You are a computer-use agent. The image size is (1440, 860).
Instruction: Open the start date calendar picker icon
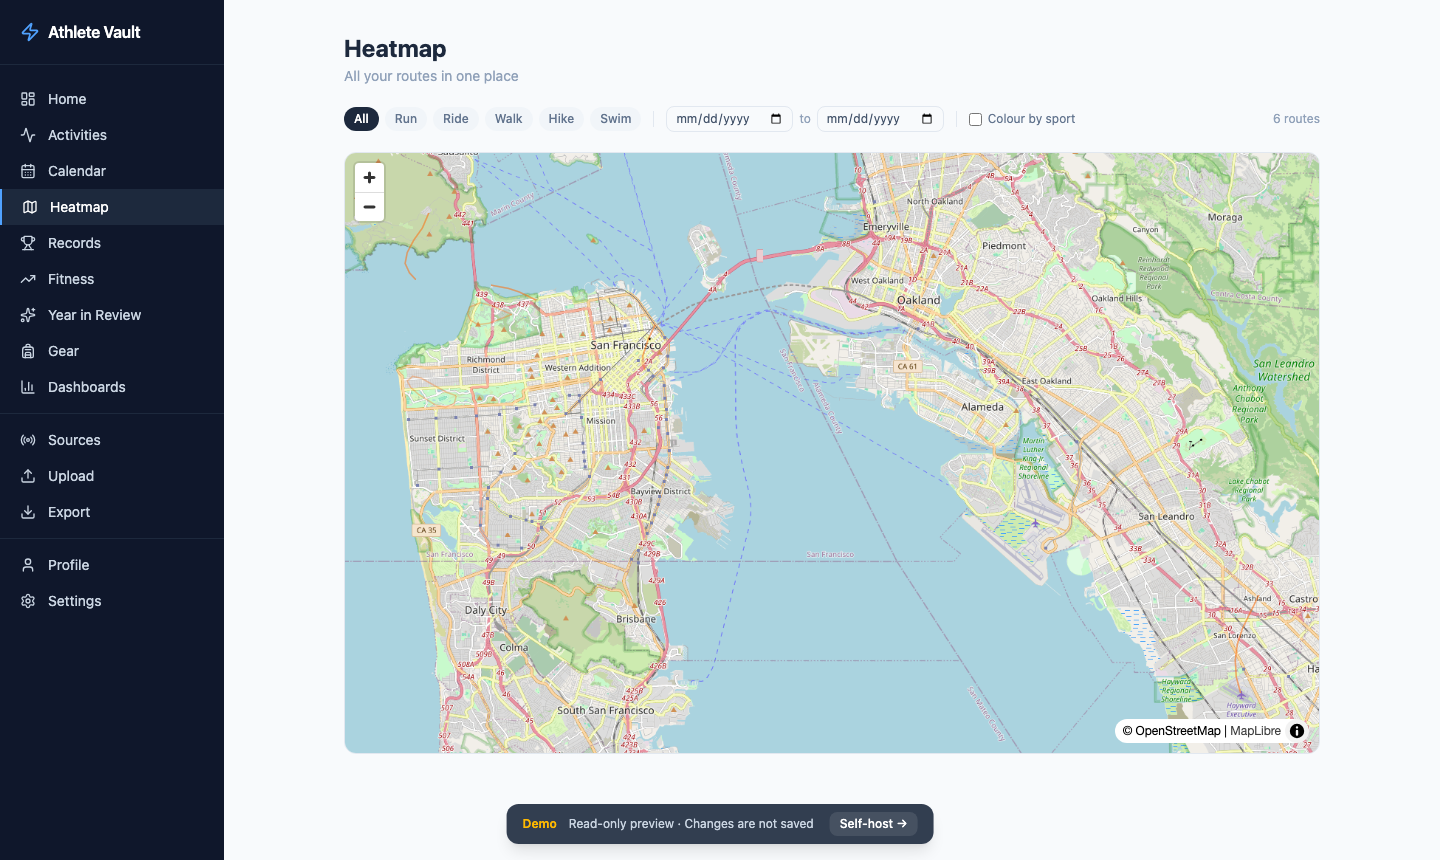[776, 119]
